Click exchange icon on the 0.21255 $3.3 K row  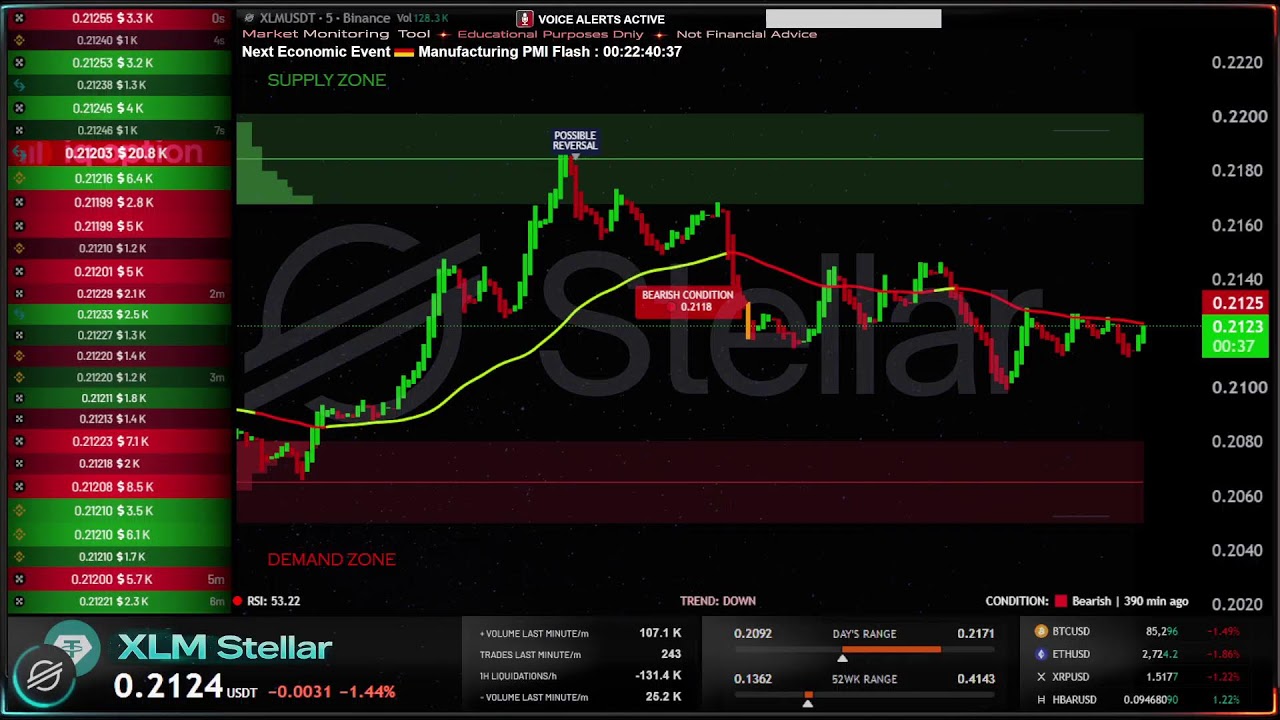(19, 19)
